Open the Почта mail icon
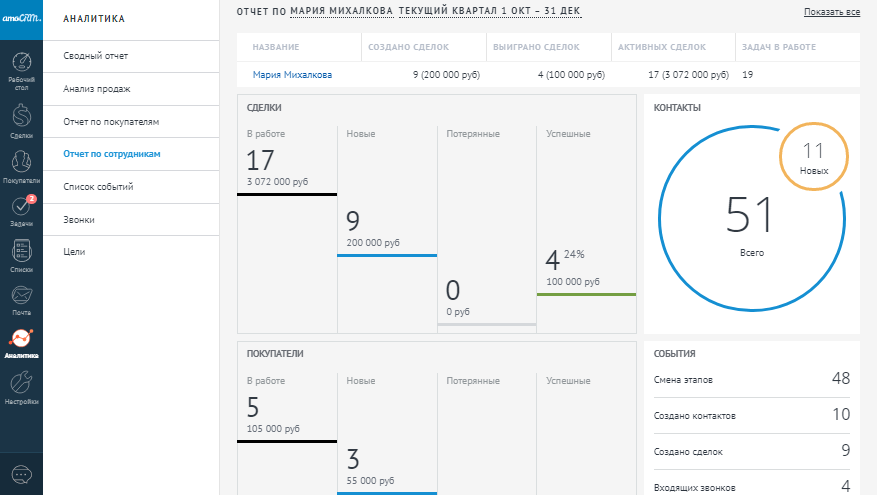The image size is (877, 495). pos(21,299)
